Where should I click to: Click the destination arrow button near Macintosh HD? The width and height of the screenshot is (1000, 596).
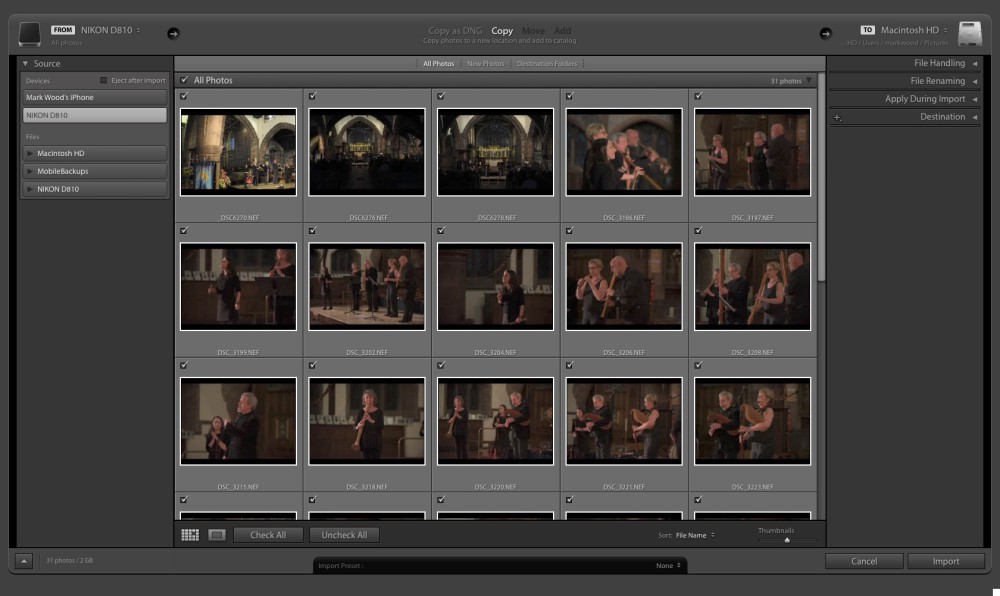825,33
